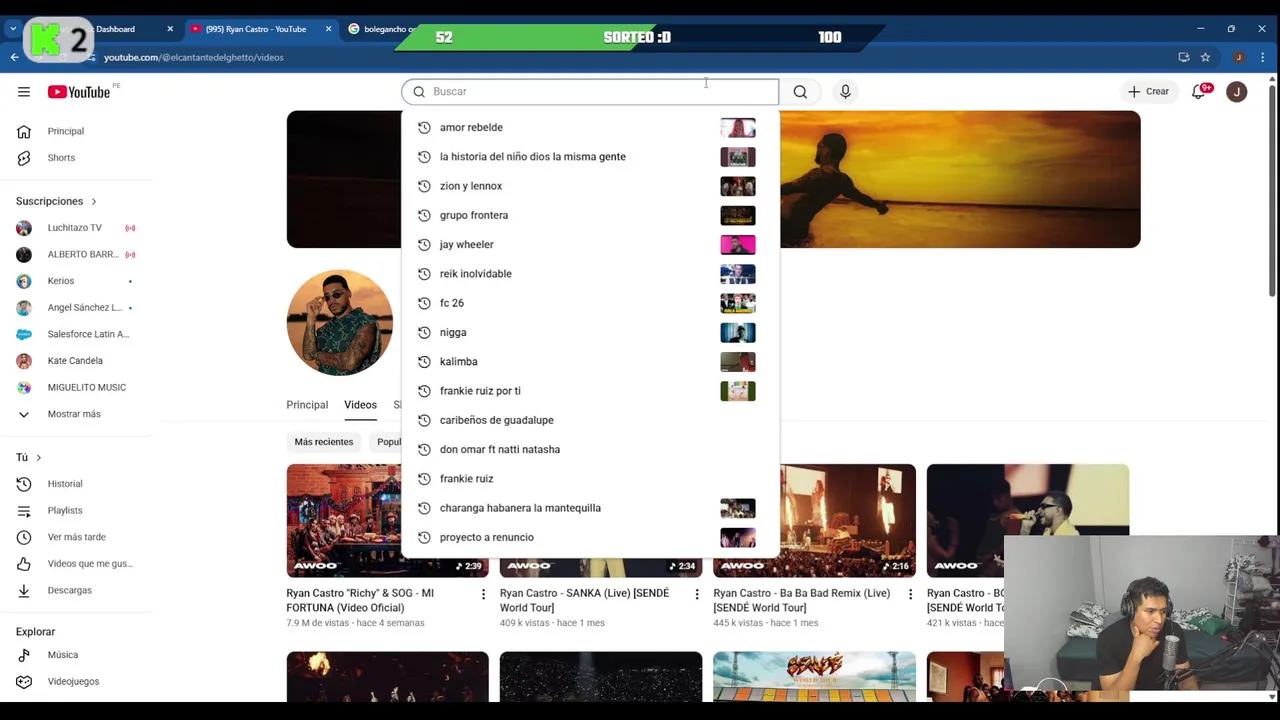Select 'grupo frontera' suggestion
This screenshot has height=720, width=1280.
(590, 215)
